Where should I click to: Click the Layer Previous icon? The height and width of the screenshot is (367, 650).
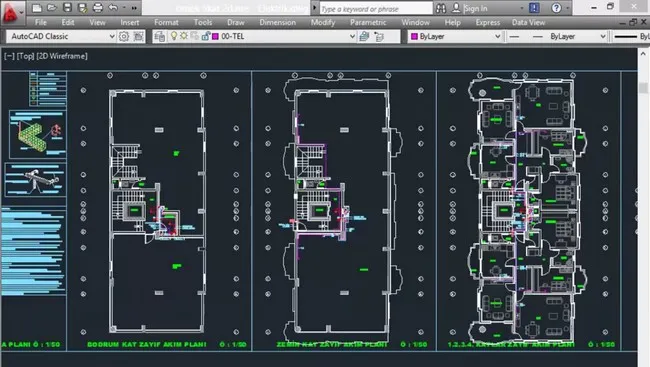tap(379, 36)
